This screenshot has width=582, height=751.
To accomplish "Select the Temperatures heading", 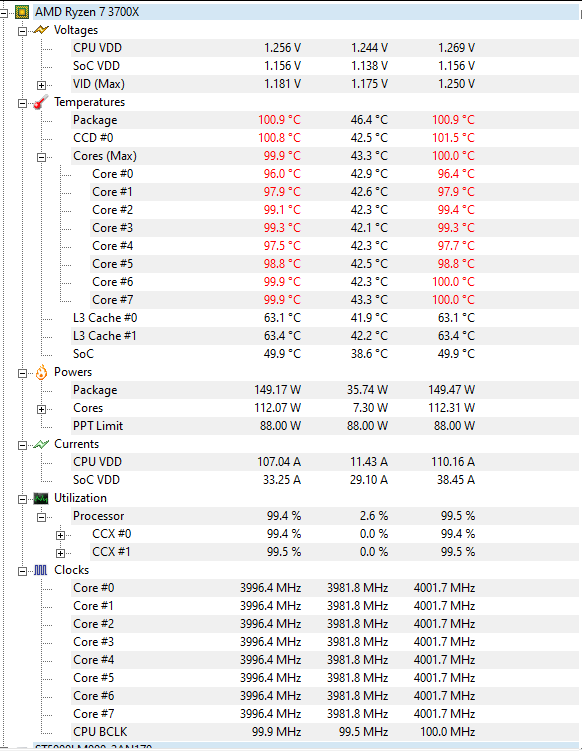I will pos(89,102).
